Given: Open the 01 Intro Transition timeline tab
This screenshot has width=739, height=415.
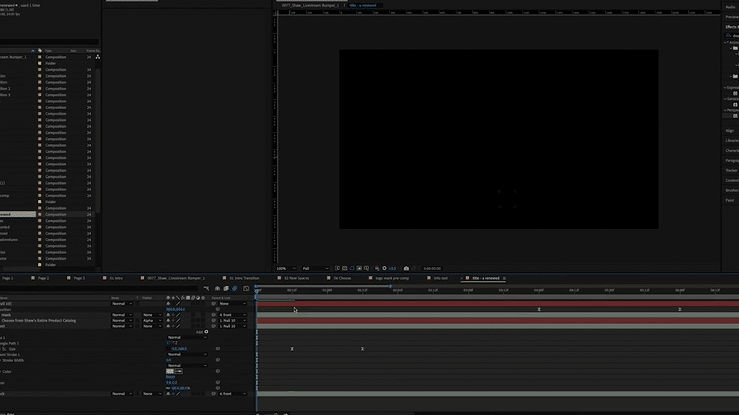Looking at the screenshot, I should [244, 278].
